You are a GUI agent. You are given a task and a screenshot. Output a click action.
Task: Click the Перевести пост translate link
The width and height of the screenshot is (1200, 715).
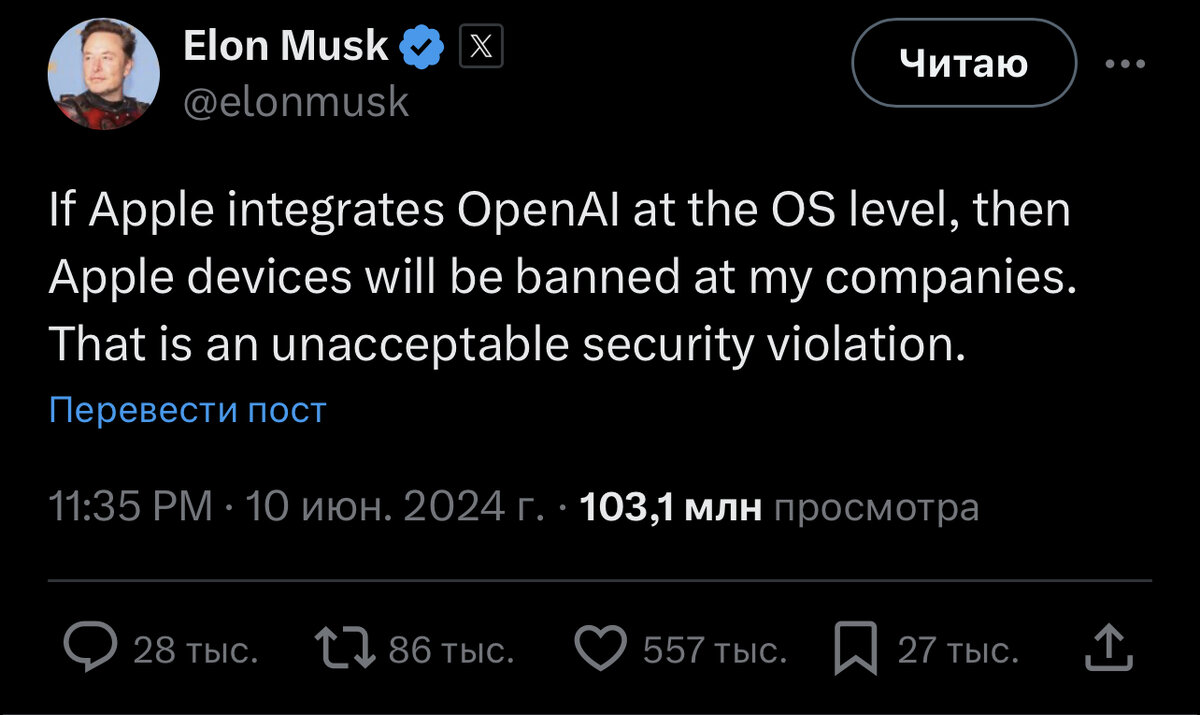tap(187, 410)
